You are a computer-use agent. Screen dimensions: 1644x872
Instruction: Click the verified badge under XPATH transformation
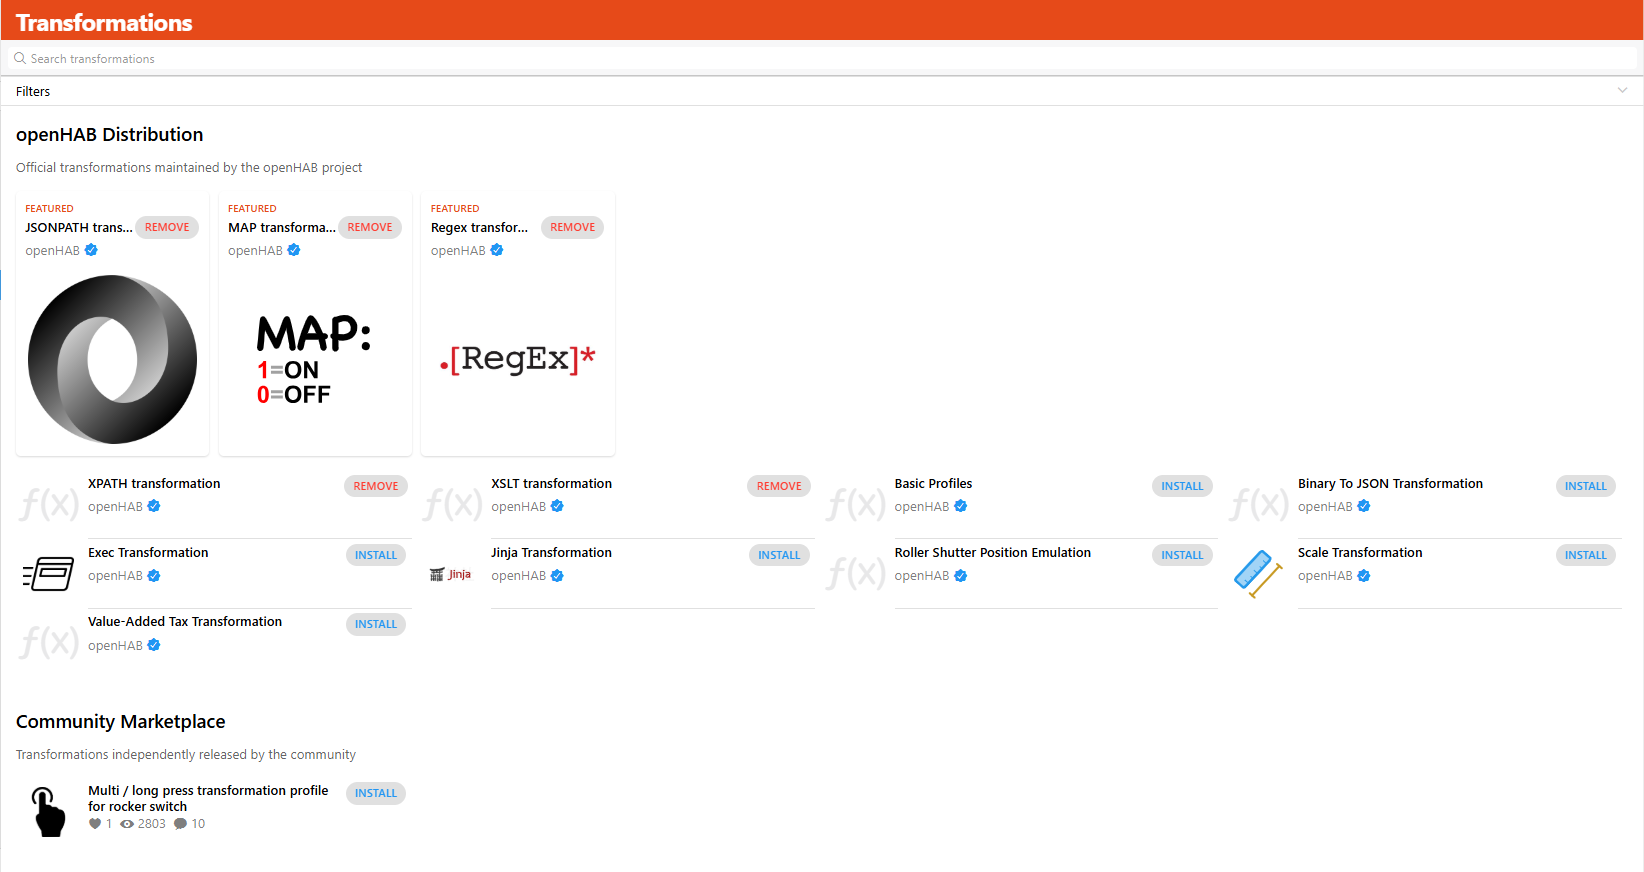154,506
